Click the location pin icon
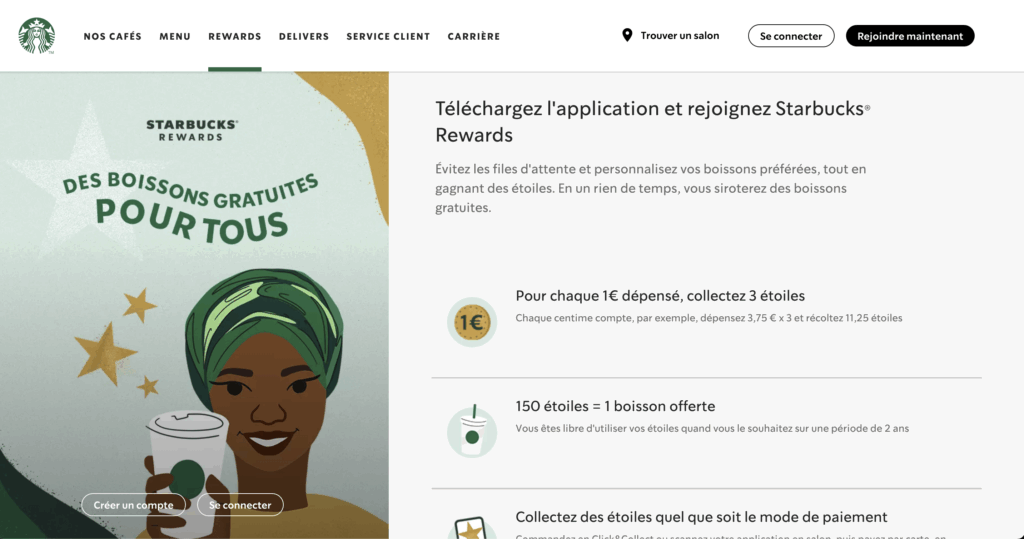Image resolution: width=1024 pixels, height=539 pixels. 627,35
